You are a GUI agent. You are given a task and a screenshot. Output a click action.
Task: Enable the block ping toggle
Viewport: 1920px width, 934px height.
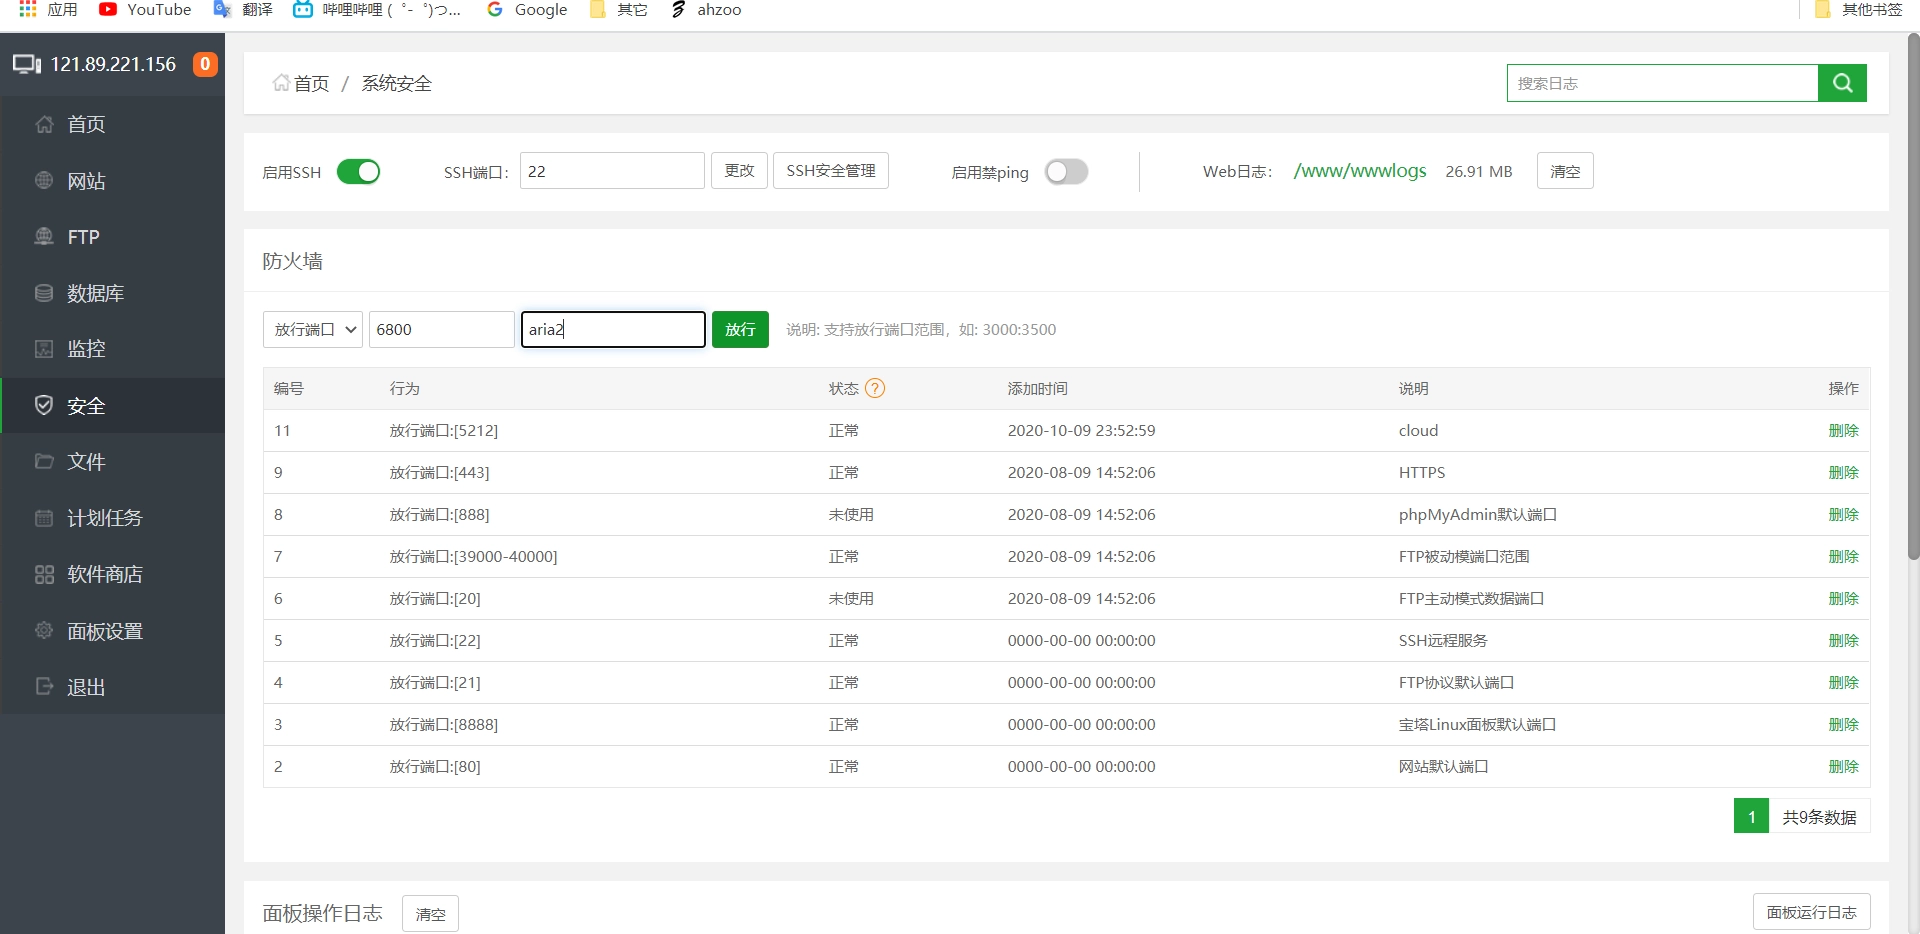[x=1066, y=172]
